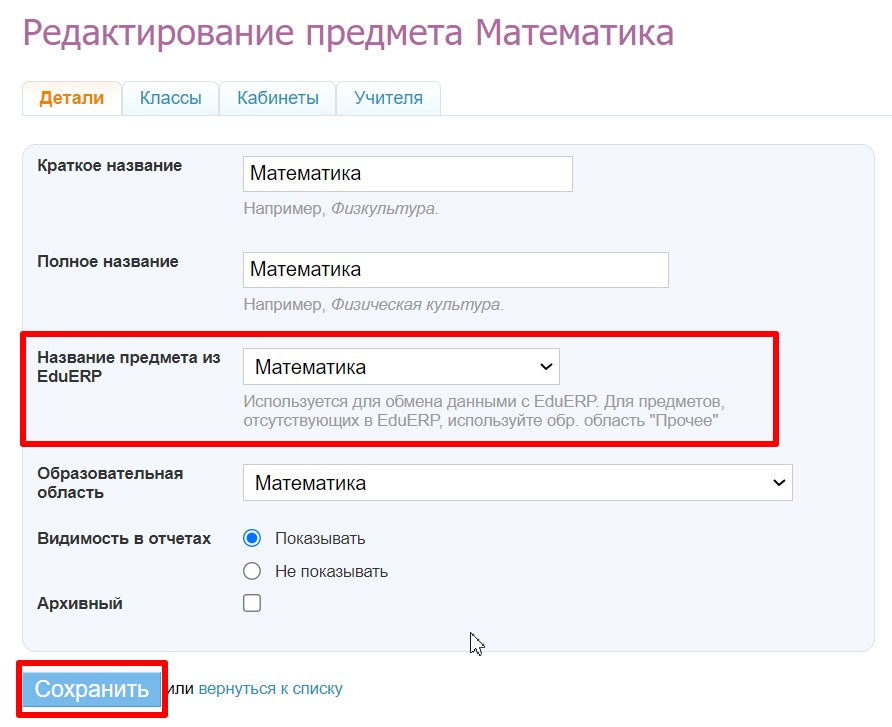Open the Учителя tab
The width and height of the screenshot is (892, 727).
[x=389, y=98]
